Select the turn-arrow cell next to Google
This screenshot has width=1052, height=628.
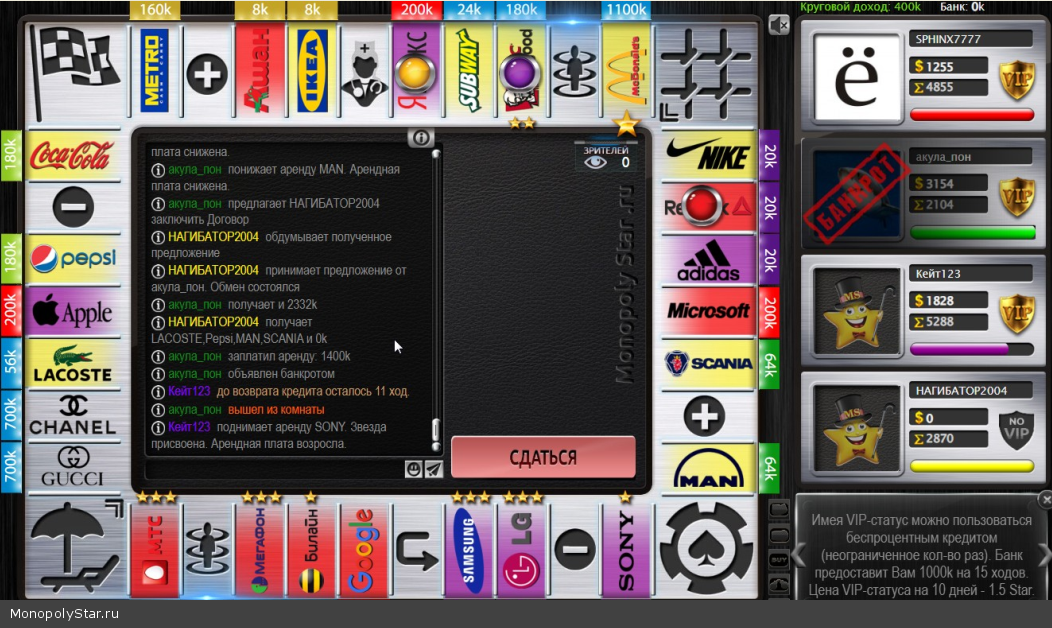tap(417, 550)
